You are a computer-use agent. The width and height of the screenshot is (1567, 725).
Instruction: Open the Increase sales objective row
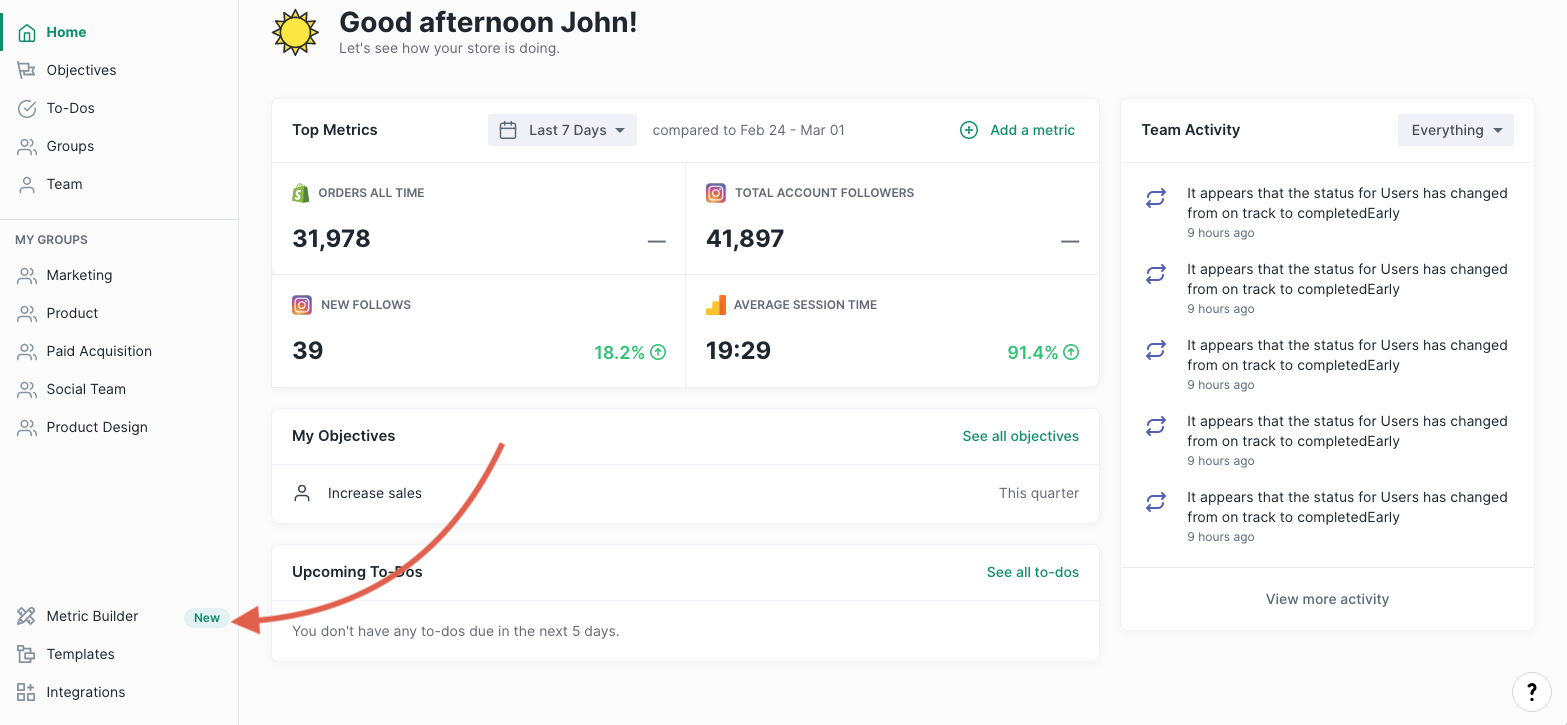coord(375,493)
